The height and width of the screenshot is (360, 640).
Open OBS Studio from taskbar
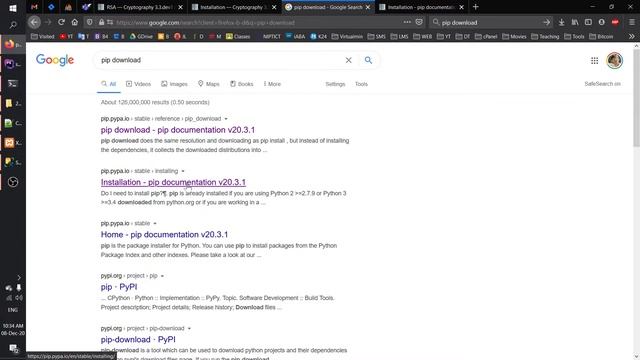click(x=13, y=182)
